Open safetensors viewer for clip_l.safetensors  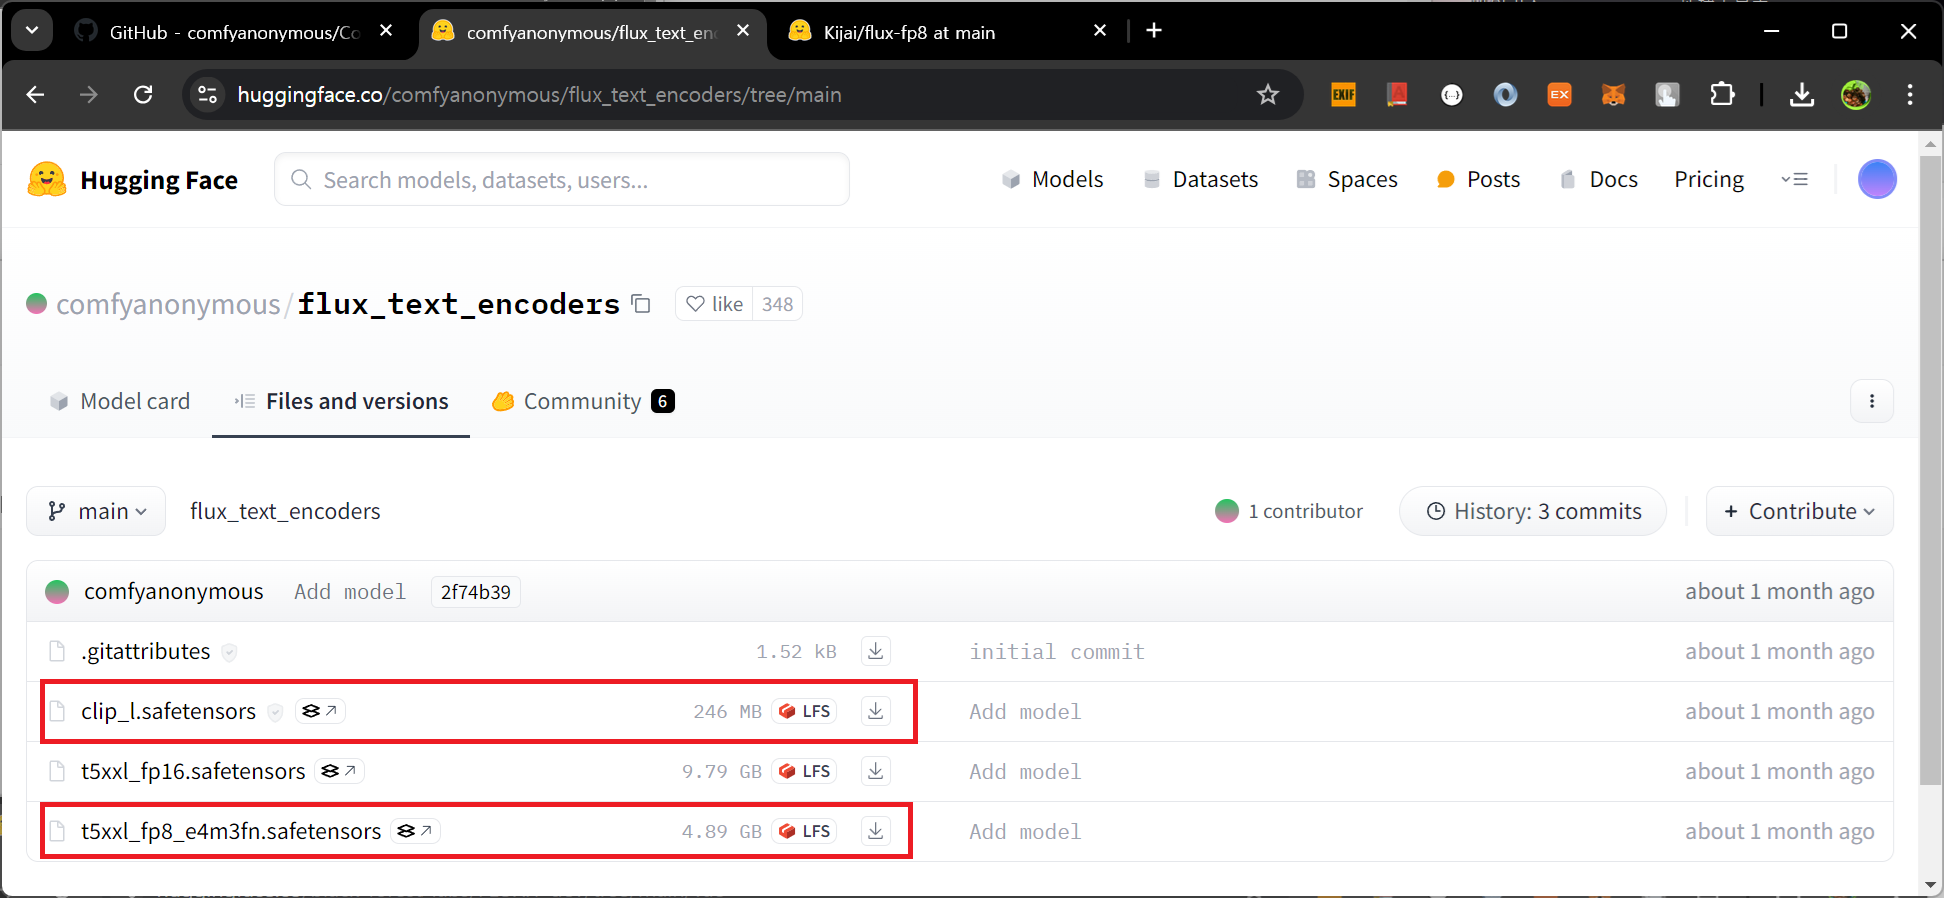click(320, 712)
